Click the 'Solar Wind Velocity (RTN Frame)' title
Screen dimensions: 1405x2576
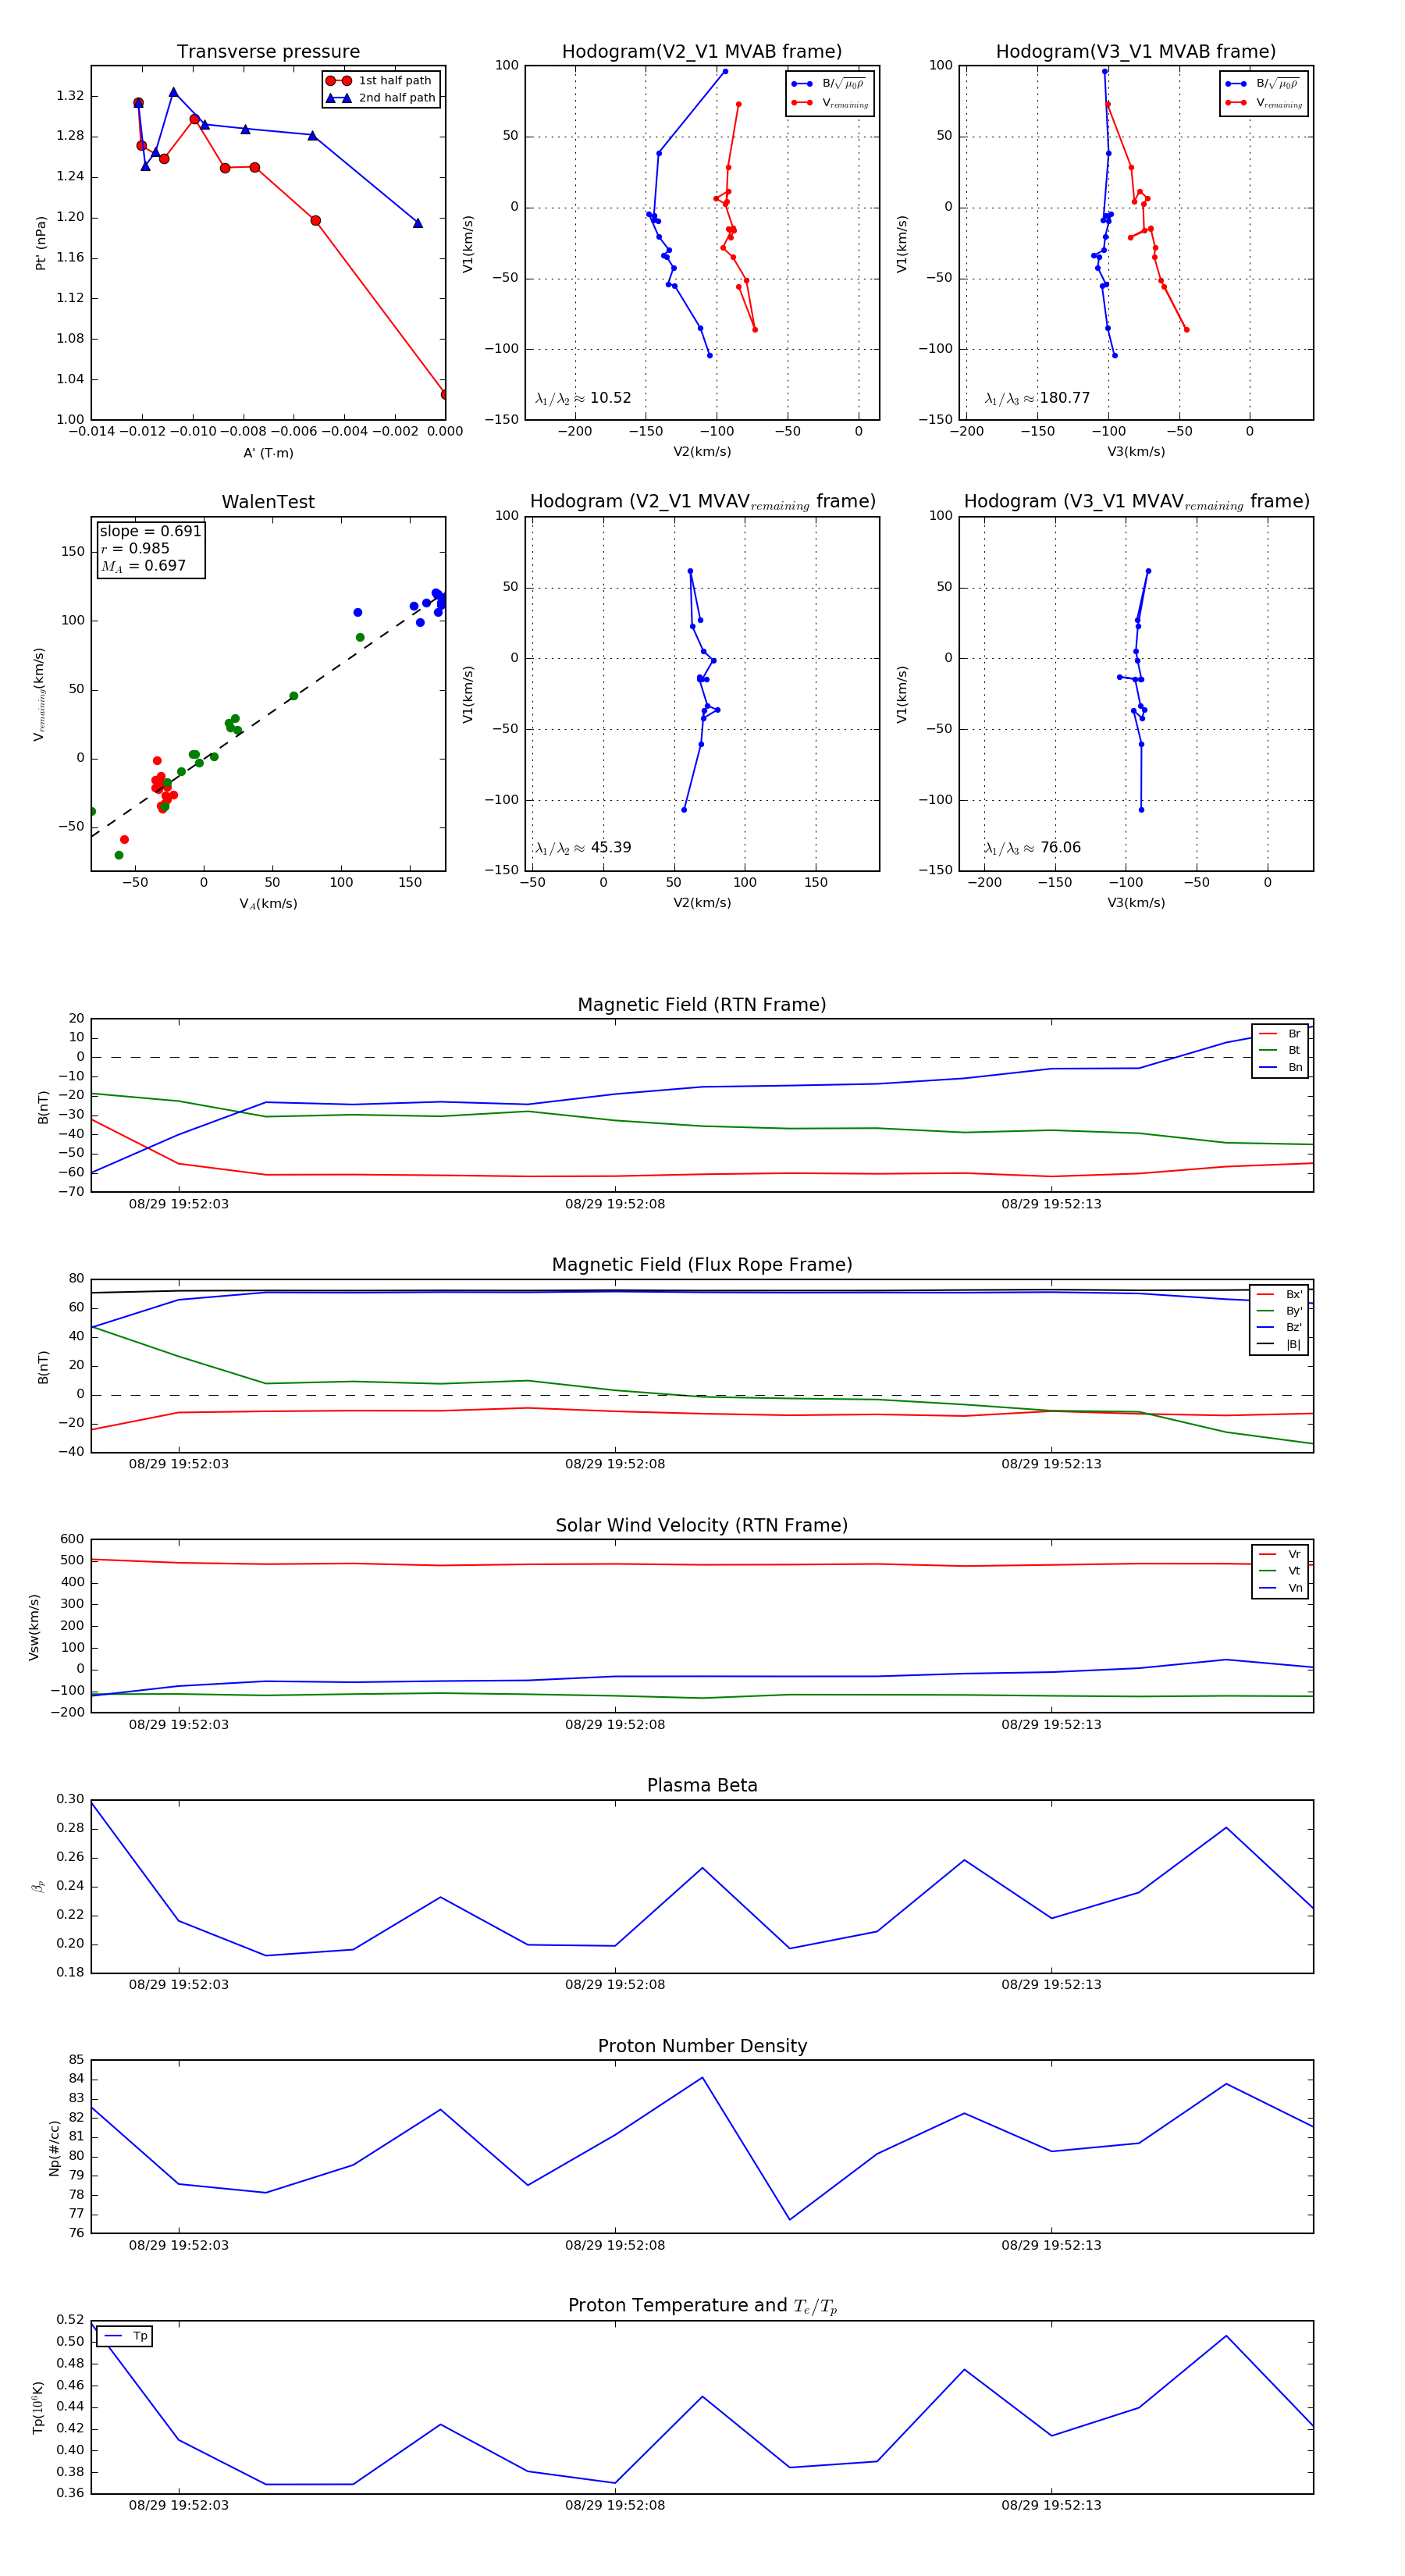coord(702,1526)
